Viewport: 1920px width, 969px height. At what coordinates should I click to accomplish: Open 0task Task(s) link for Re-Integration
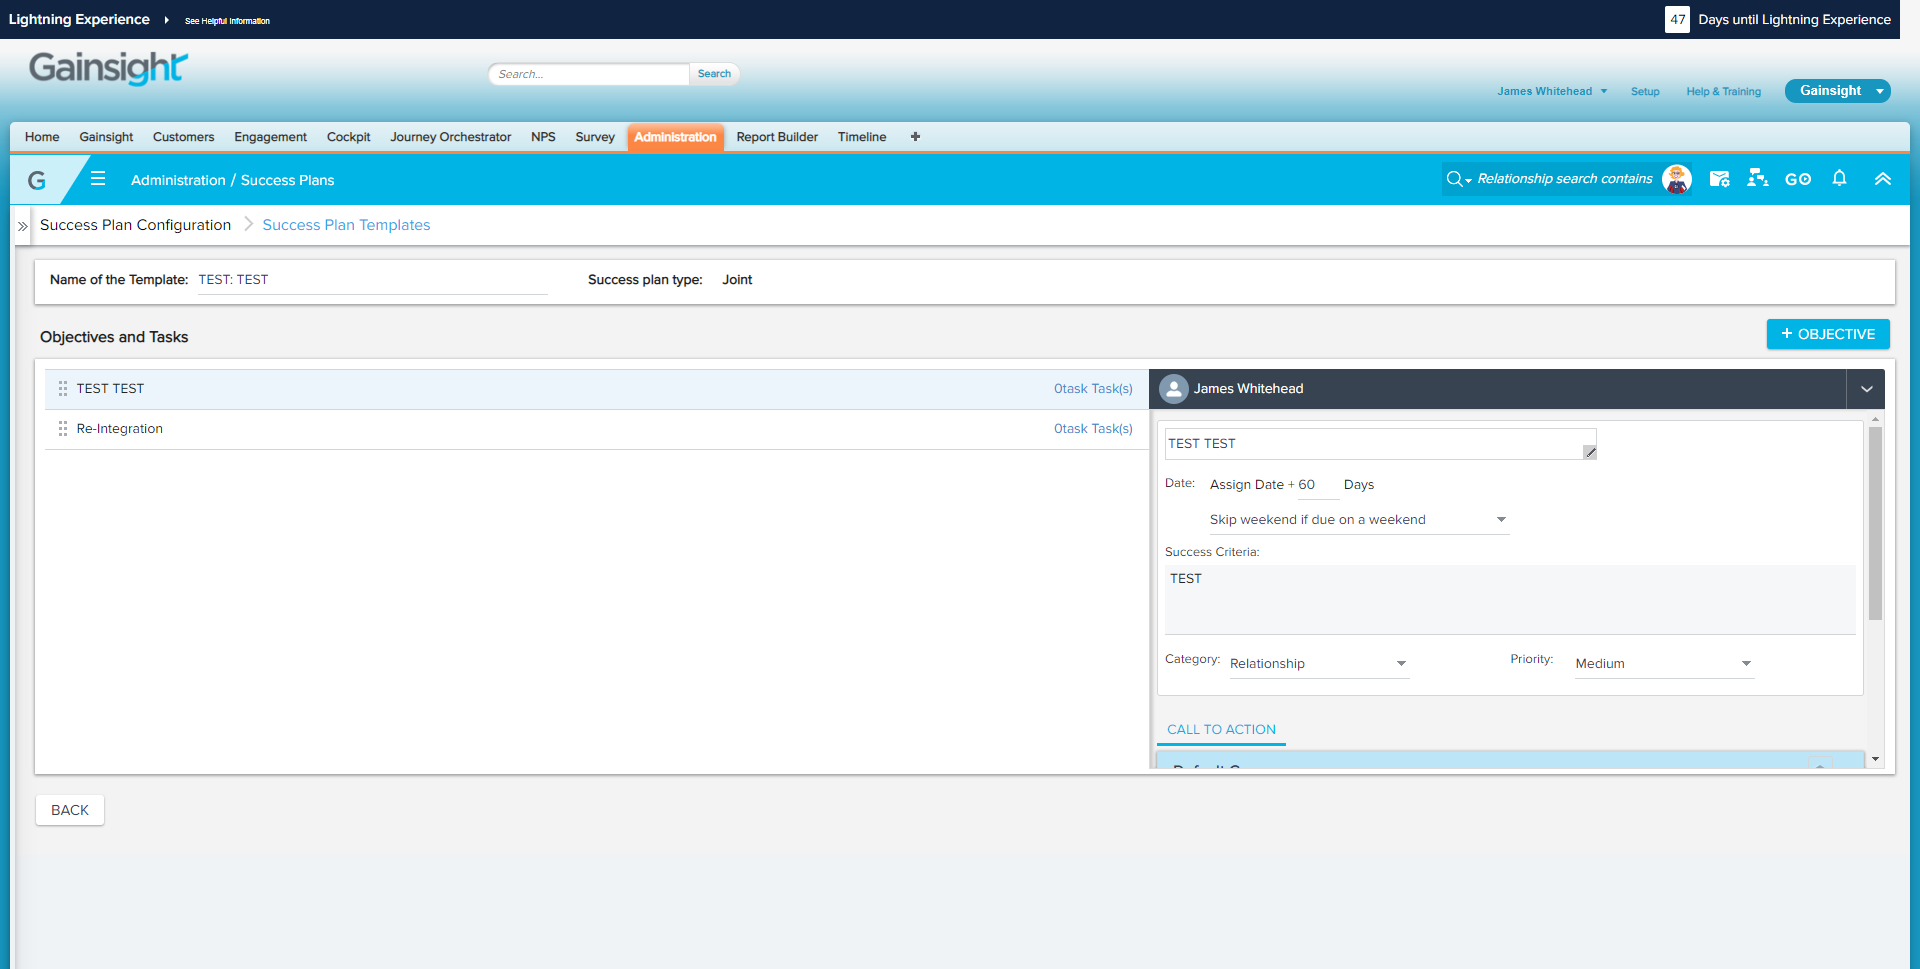click(1093, 429)
